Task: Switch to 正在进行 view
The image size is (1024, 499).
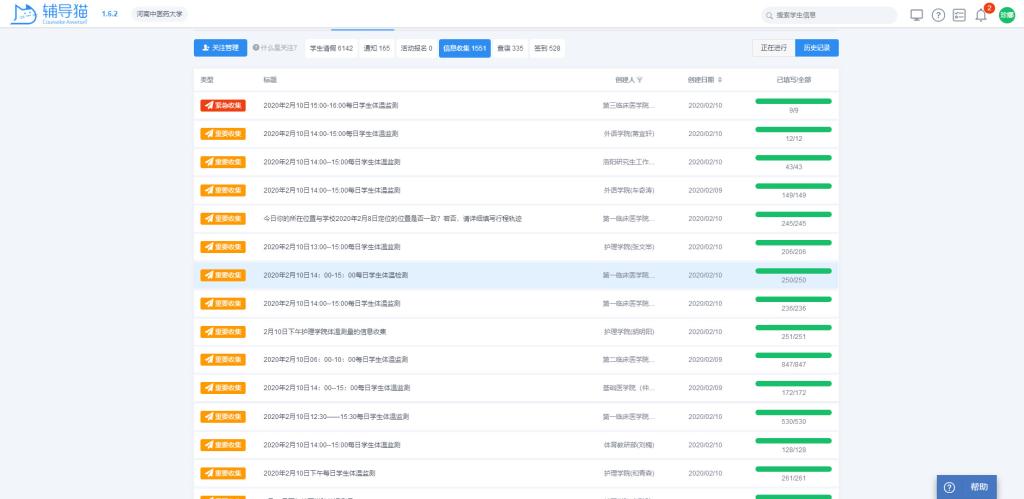Action: click(x=773, y=48)
